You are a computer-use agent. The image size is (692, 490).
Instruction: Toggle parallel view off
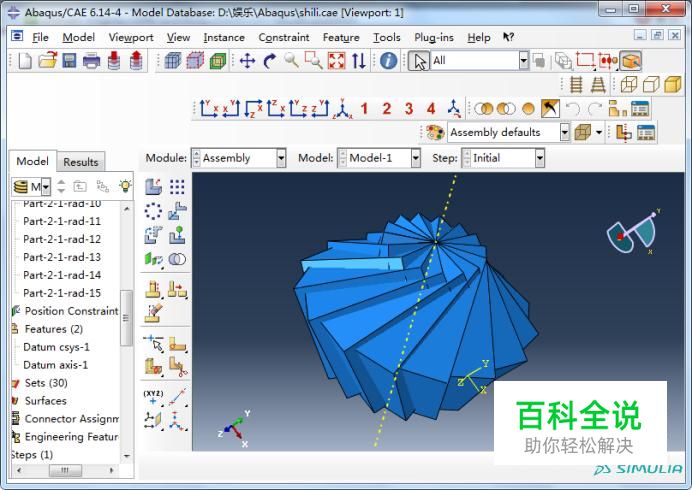(x=576, y=84)
